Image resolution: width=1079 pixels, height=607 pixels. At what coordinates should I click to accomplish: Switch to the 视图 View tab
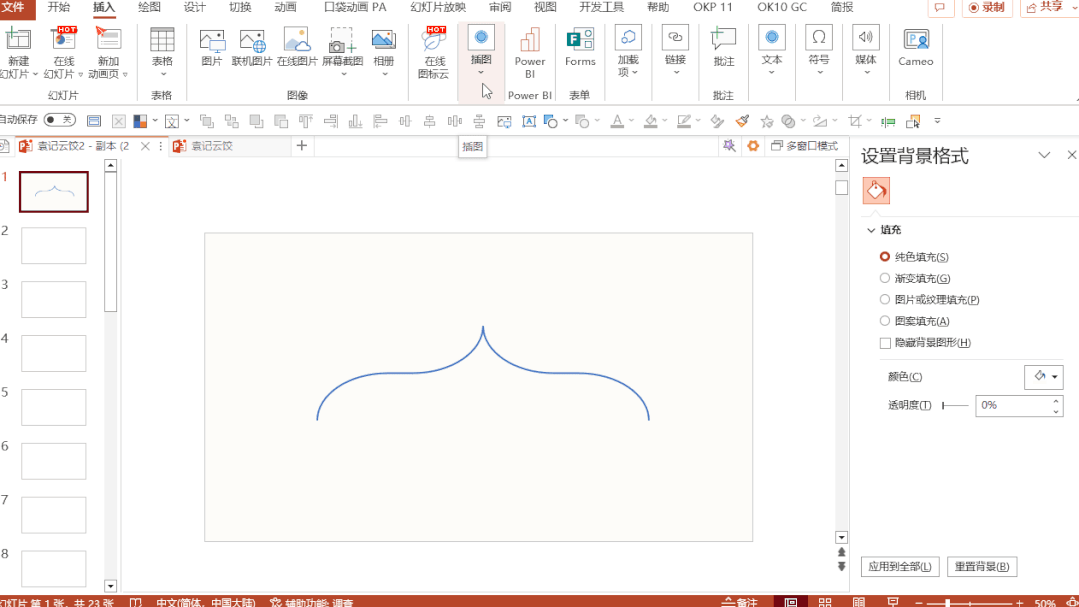click(545, 8)
